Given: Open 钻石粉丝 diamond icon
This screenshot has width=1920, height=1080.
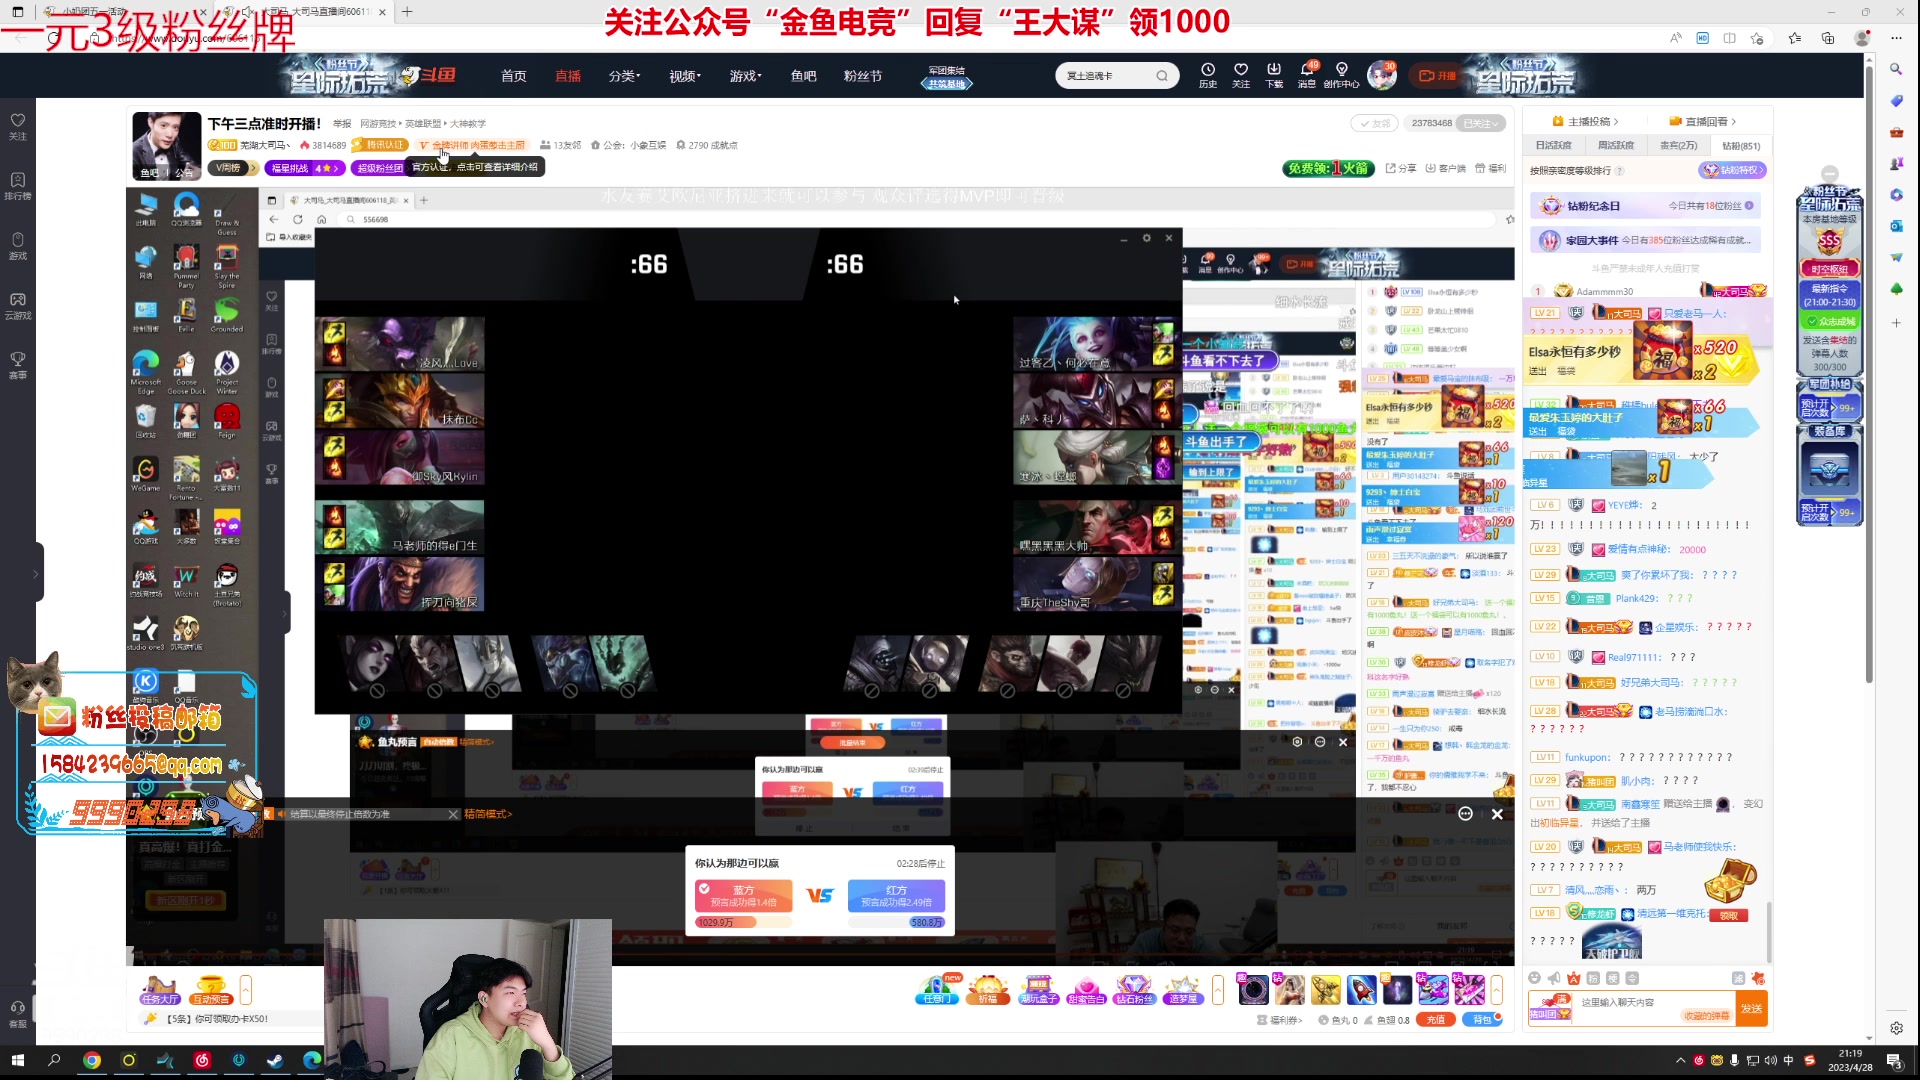Looking at the screenshot, I should pyautogui.click(x=1134, y=990).
